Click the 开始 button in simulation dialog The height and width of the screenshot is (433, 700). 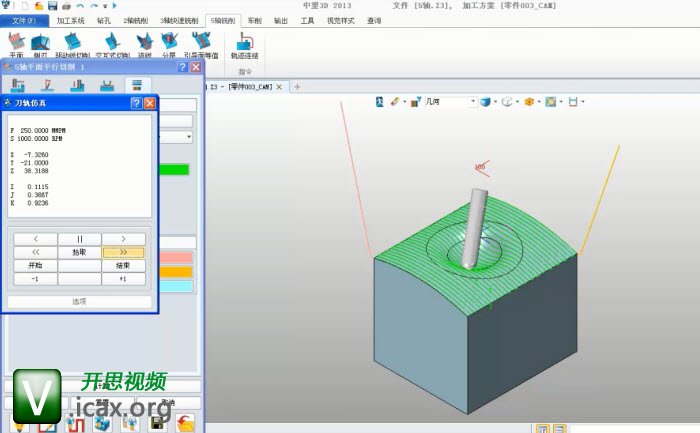pos(36,266)
